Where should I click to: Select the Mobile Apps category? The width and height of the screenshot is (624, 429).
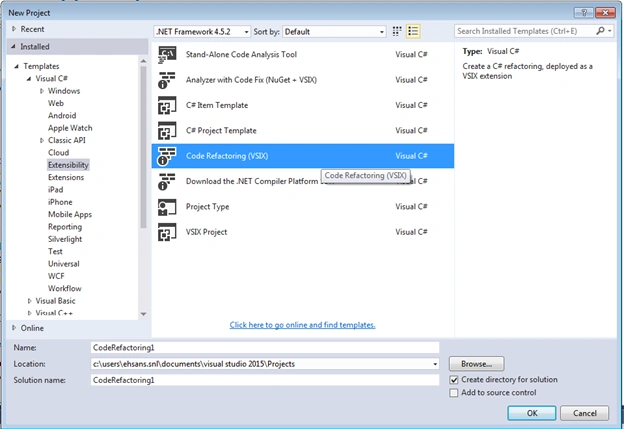(70, 214)
